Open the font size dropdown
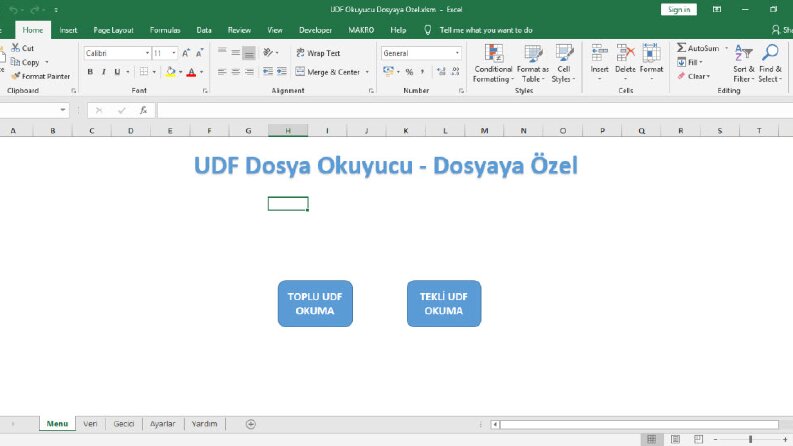The image size is (793, 446). tap(174, 53)
